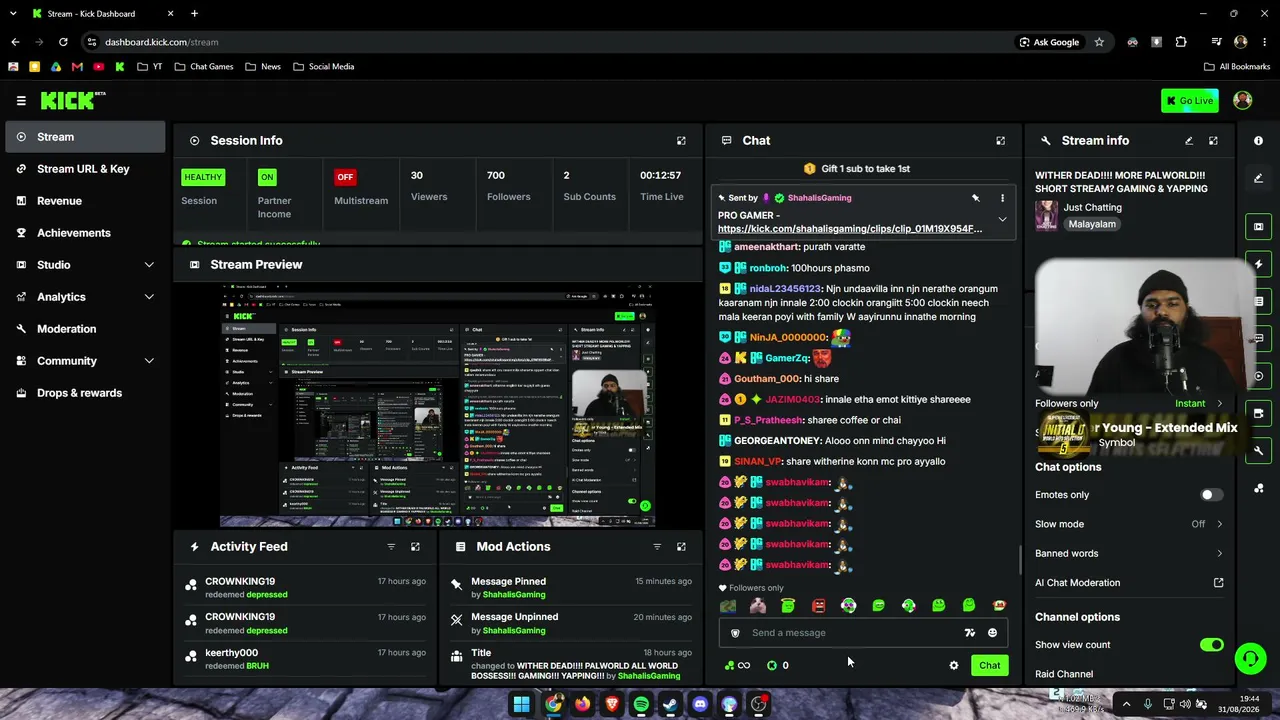Open the Chat Games bookmark folder
This screenshot has width=1280, height=720.
coord(204,67)
